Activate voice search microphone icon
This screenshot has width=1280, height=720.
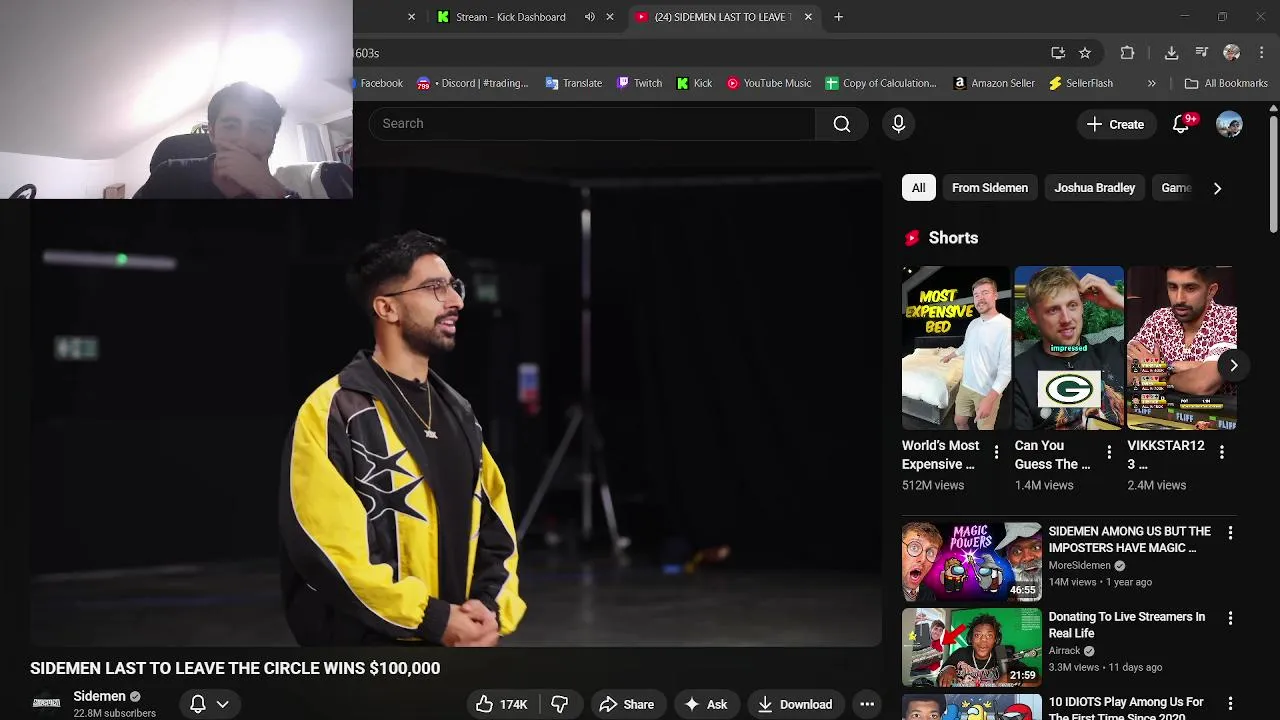click(898, 124)
